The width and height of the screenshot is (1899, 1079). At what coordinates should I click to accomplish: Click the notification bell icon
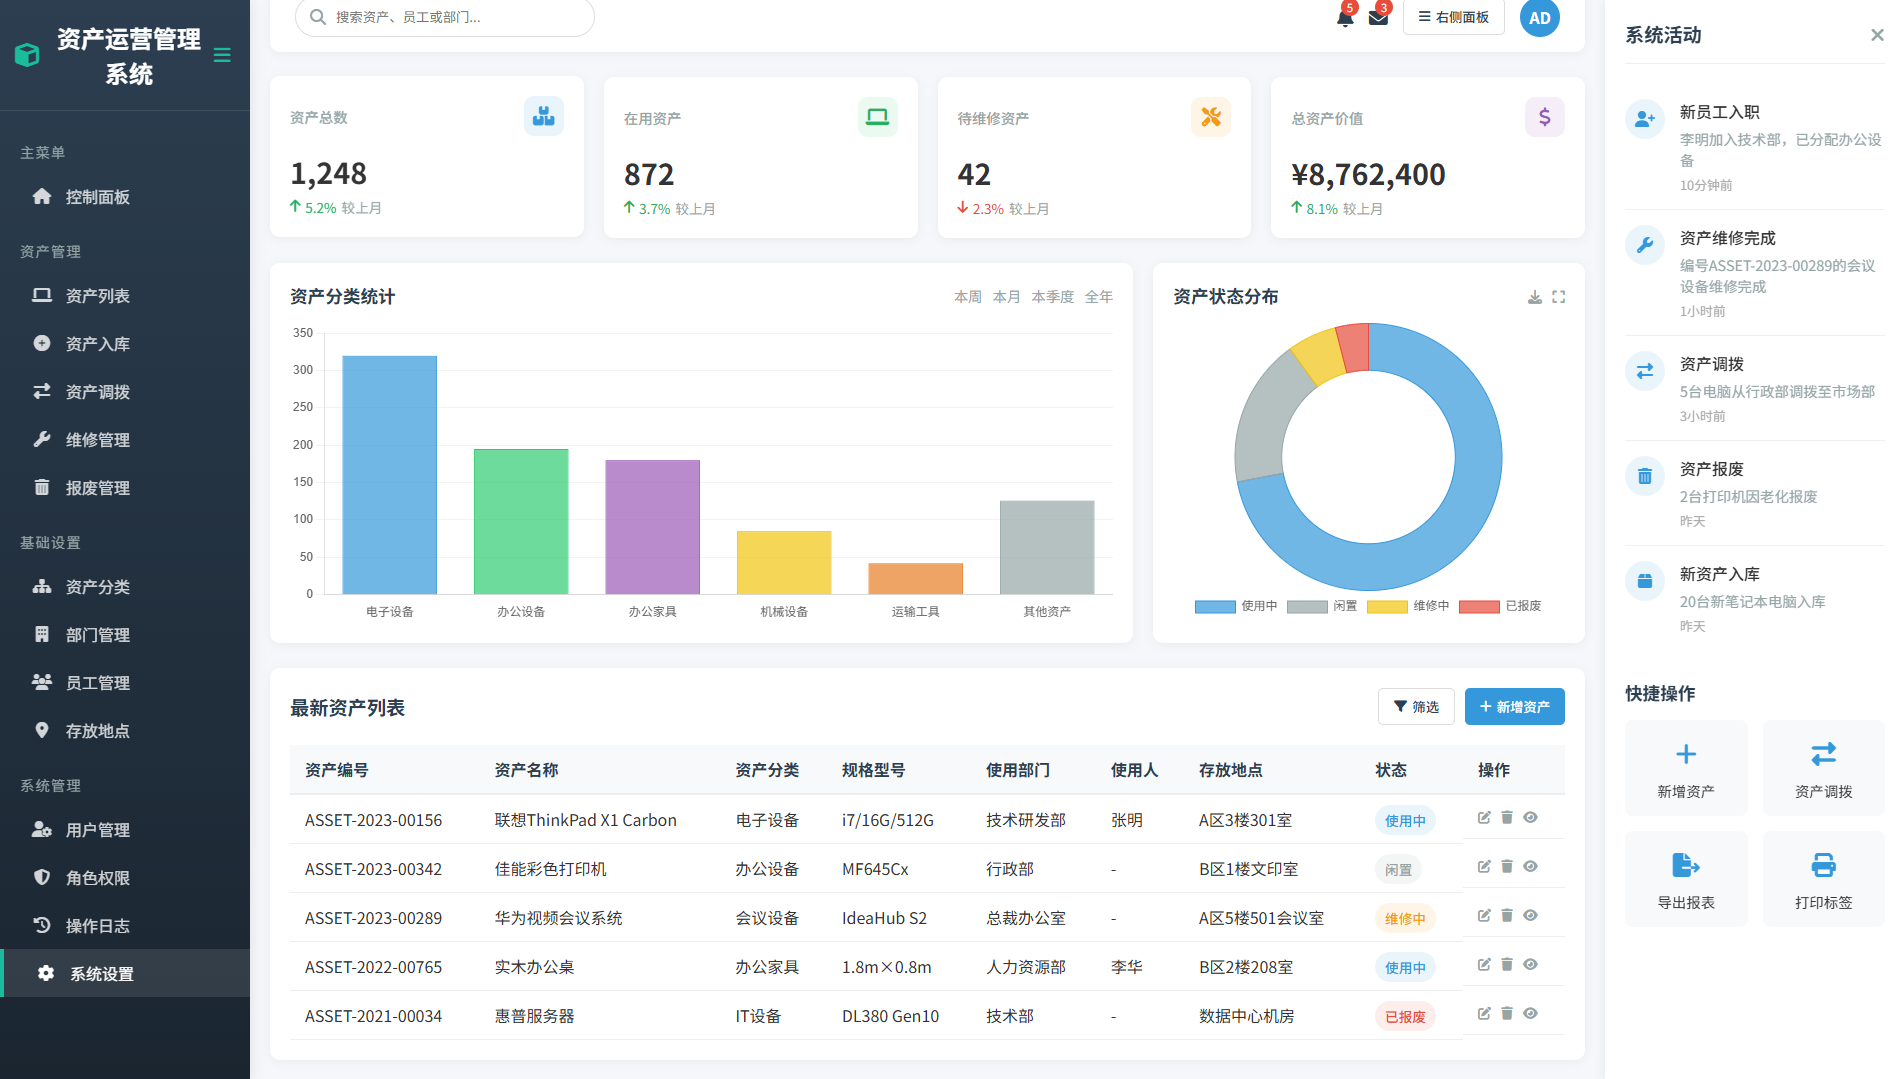[1345, 18]
